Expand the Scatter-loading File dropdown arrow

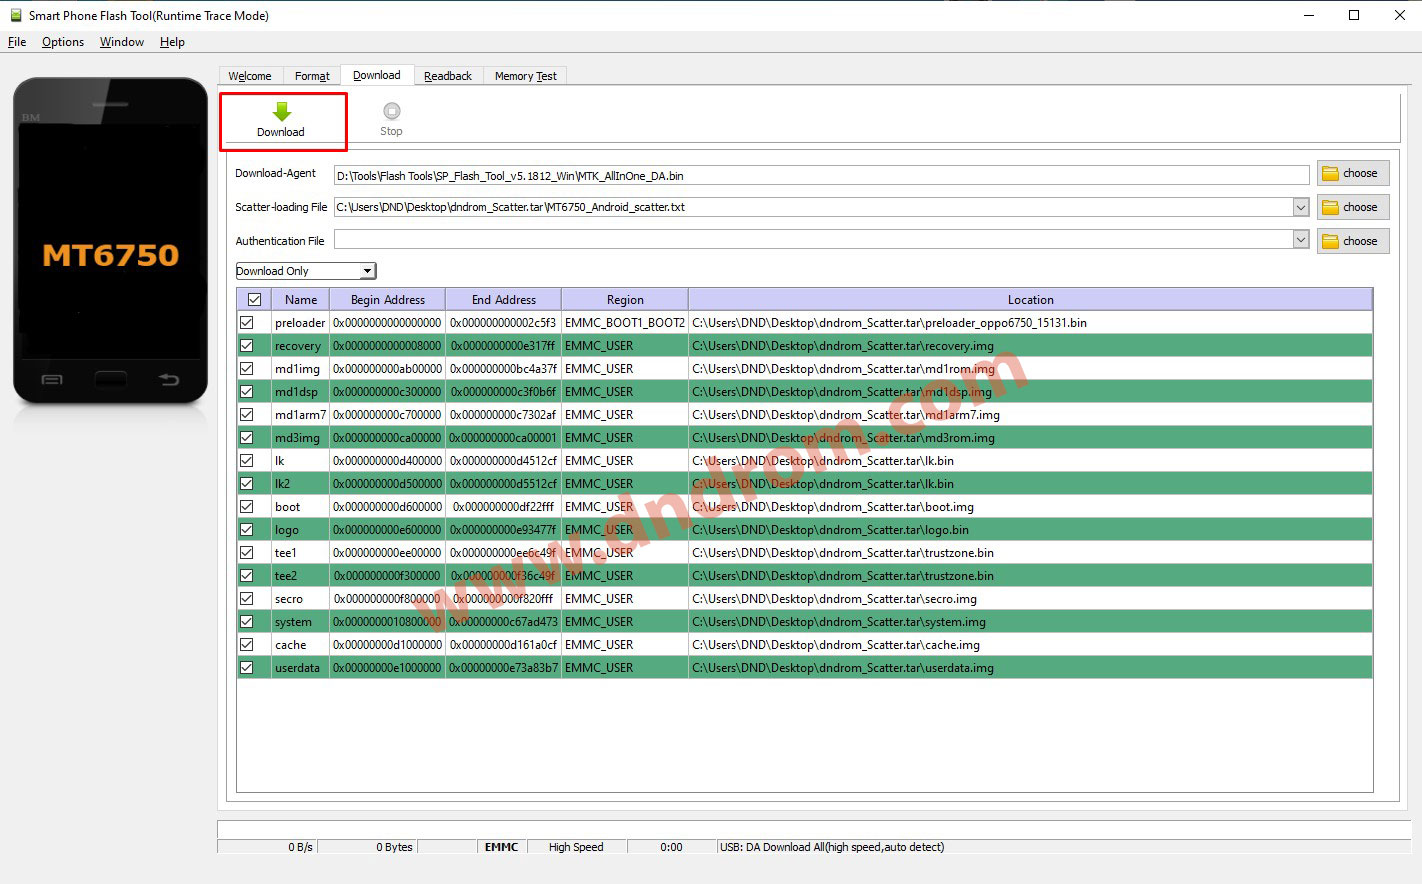[1302, 206]
